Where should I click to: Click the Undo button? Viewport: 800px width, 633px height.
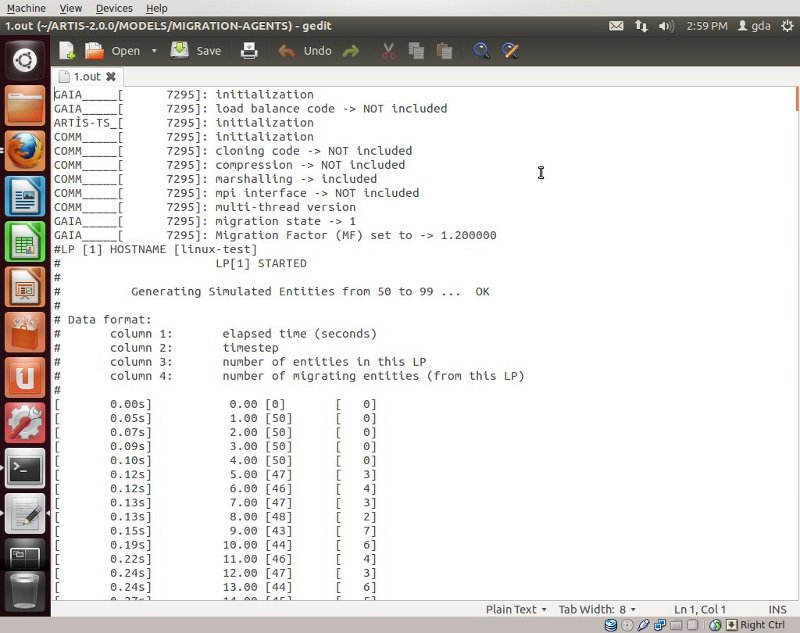pos(305,50)
